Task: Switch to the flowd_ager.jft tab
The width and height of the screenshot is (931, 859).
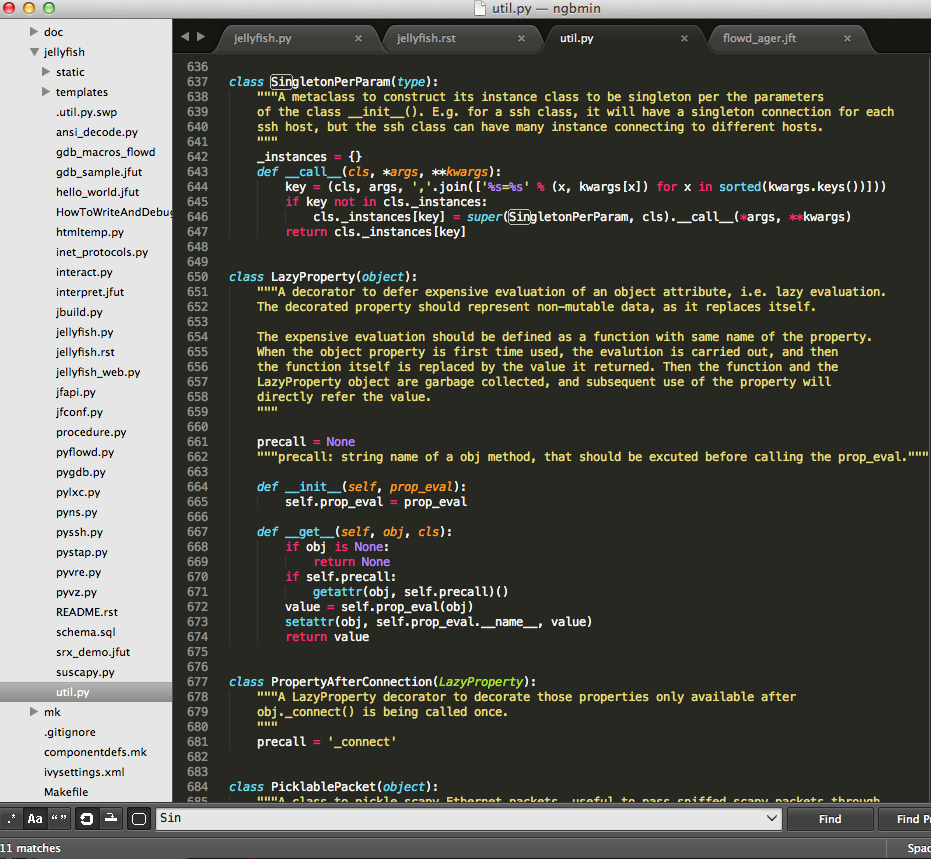Action: pos(759,39)
